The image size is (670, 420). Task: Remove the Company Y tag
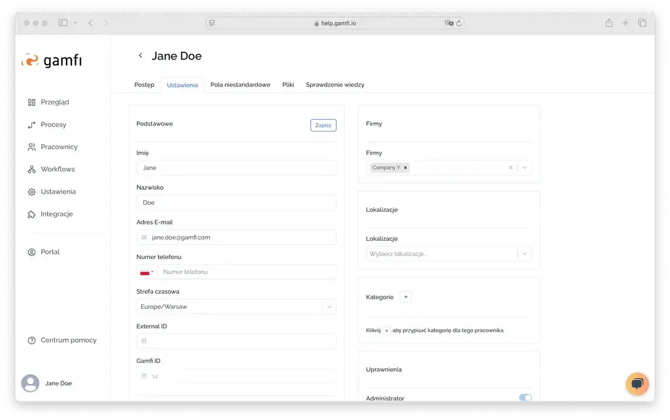tap(405, 168)
